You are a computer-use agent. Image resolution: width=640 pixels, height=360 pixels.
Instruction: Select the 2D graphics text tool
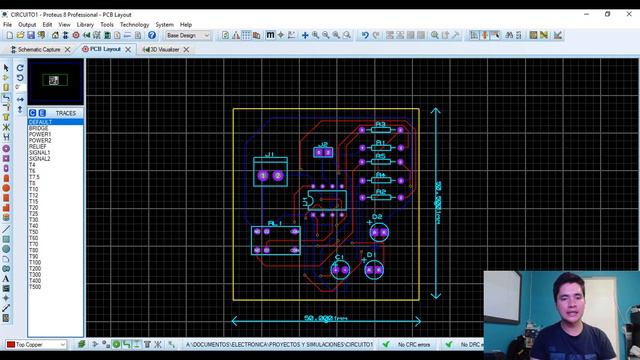[6, 279]
